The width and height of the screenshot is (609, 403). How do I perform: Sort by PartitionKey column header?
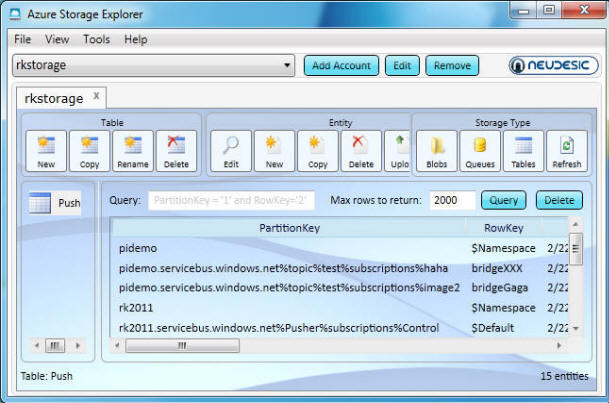pyautogui.click(x=289, y=228)
